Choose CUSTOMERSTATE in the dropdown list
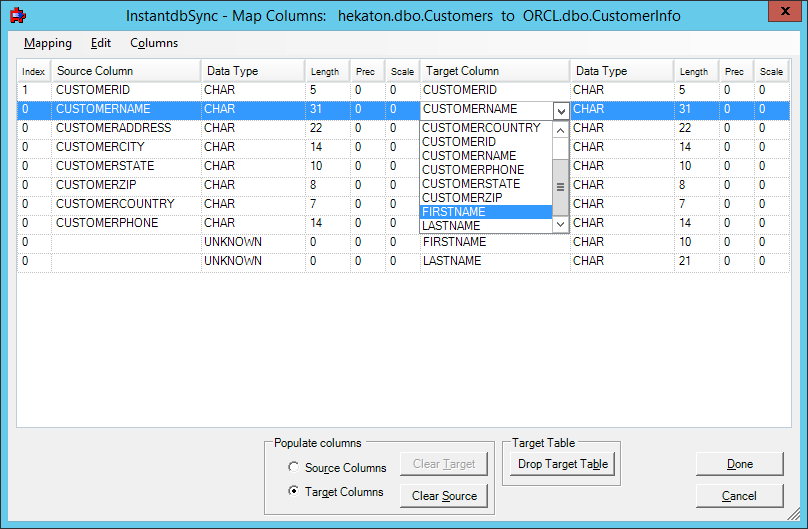 click(486, 183)
